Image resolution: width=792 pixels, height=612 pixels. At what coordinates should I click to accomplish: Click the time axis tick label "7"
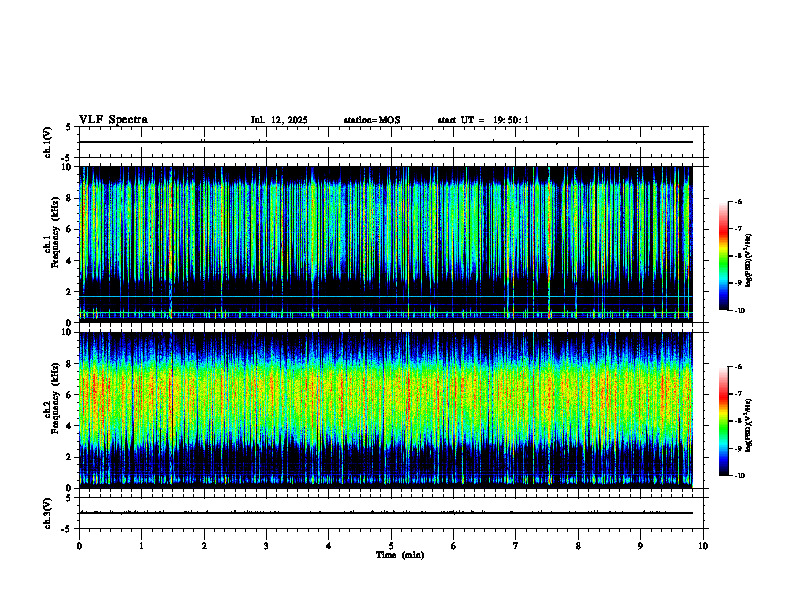point(516,546)
